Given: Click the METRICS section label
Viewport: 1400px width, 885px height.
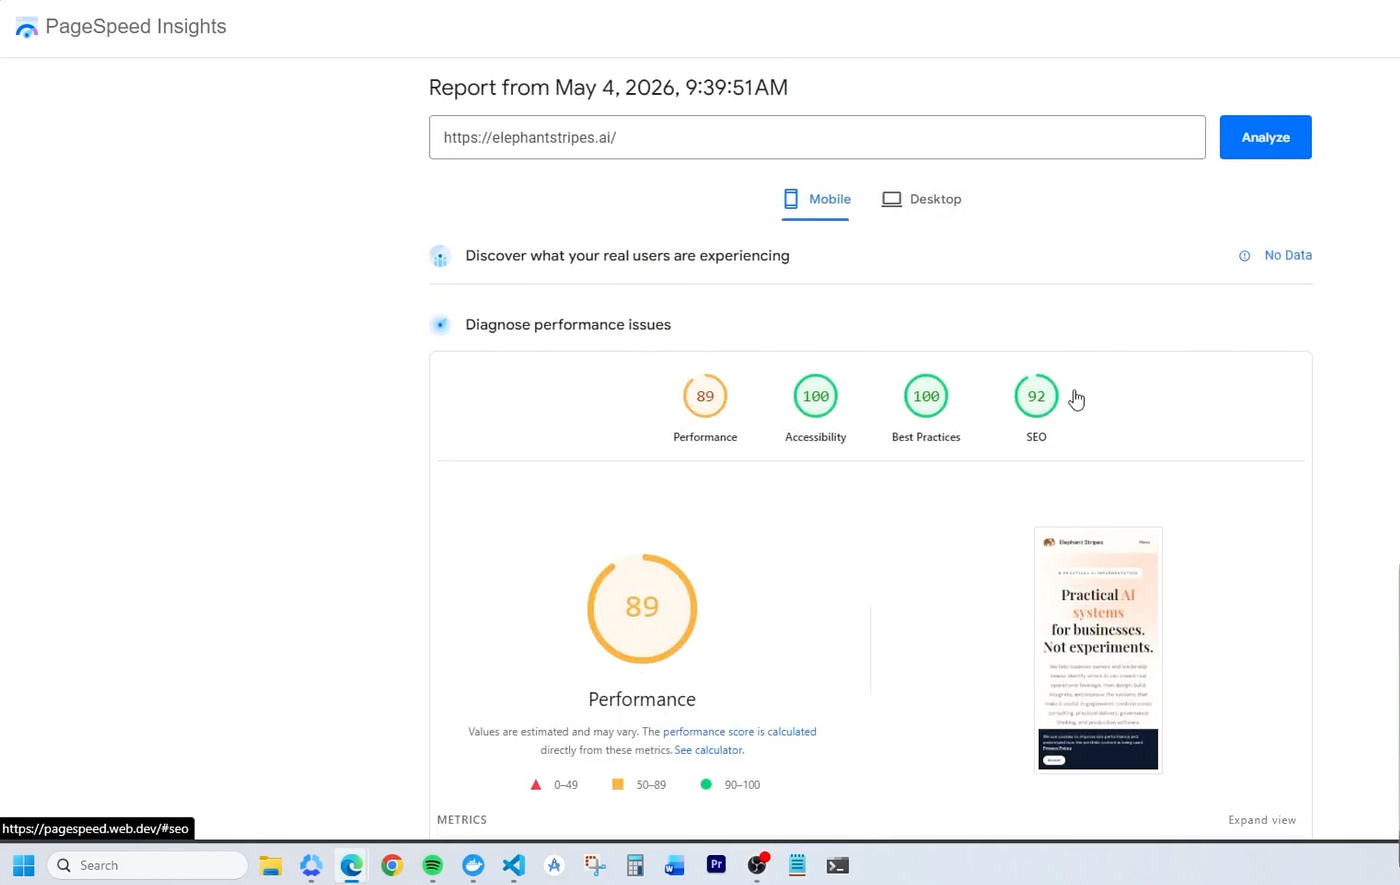Looking at the screenshot, I should (x=462, y=820).
